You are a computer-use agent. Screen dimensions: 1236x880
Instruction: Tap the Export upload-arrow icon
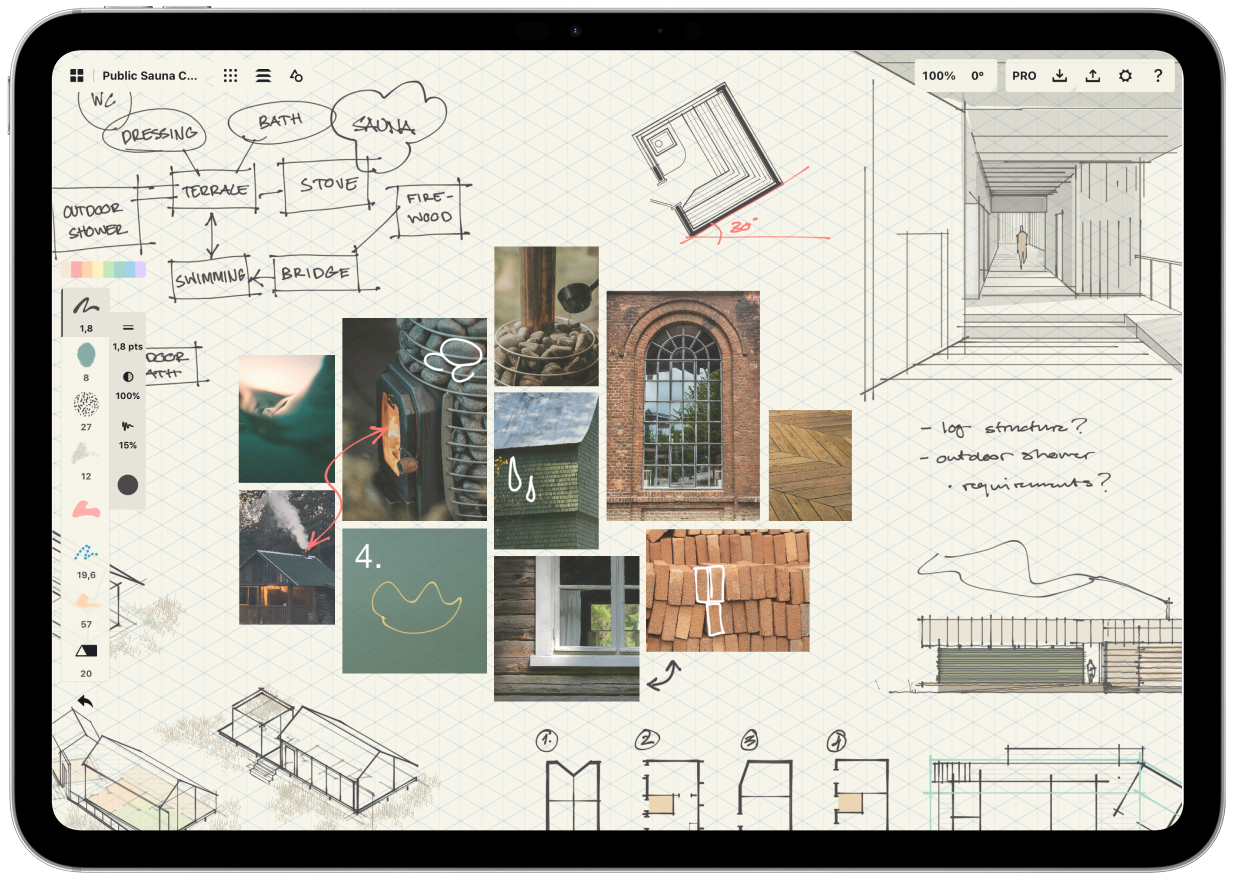click(x=1093, y=76)
